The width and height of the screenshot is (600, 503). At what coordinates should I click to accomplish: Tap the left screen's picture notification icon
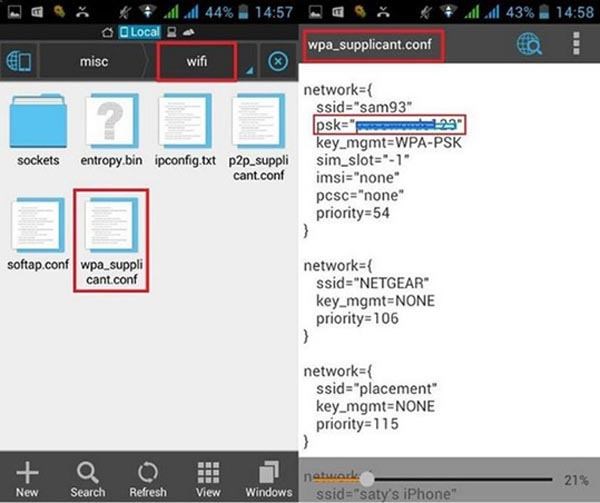coord(15,12)
